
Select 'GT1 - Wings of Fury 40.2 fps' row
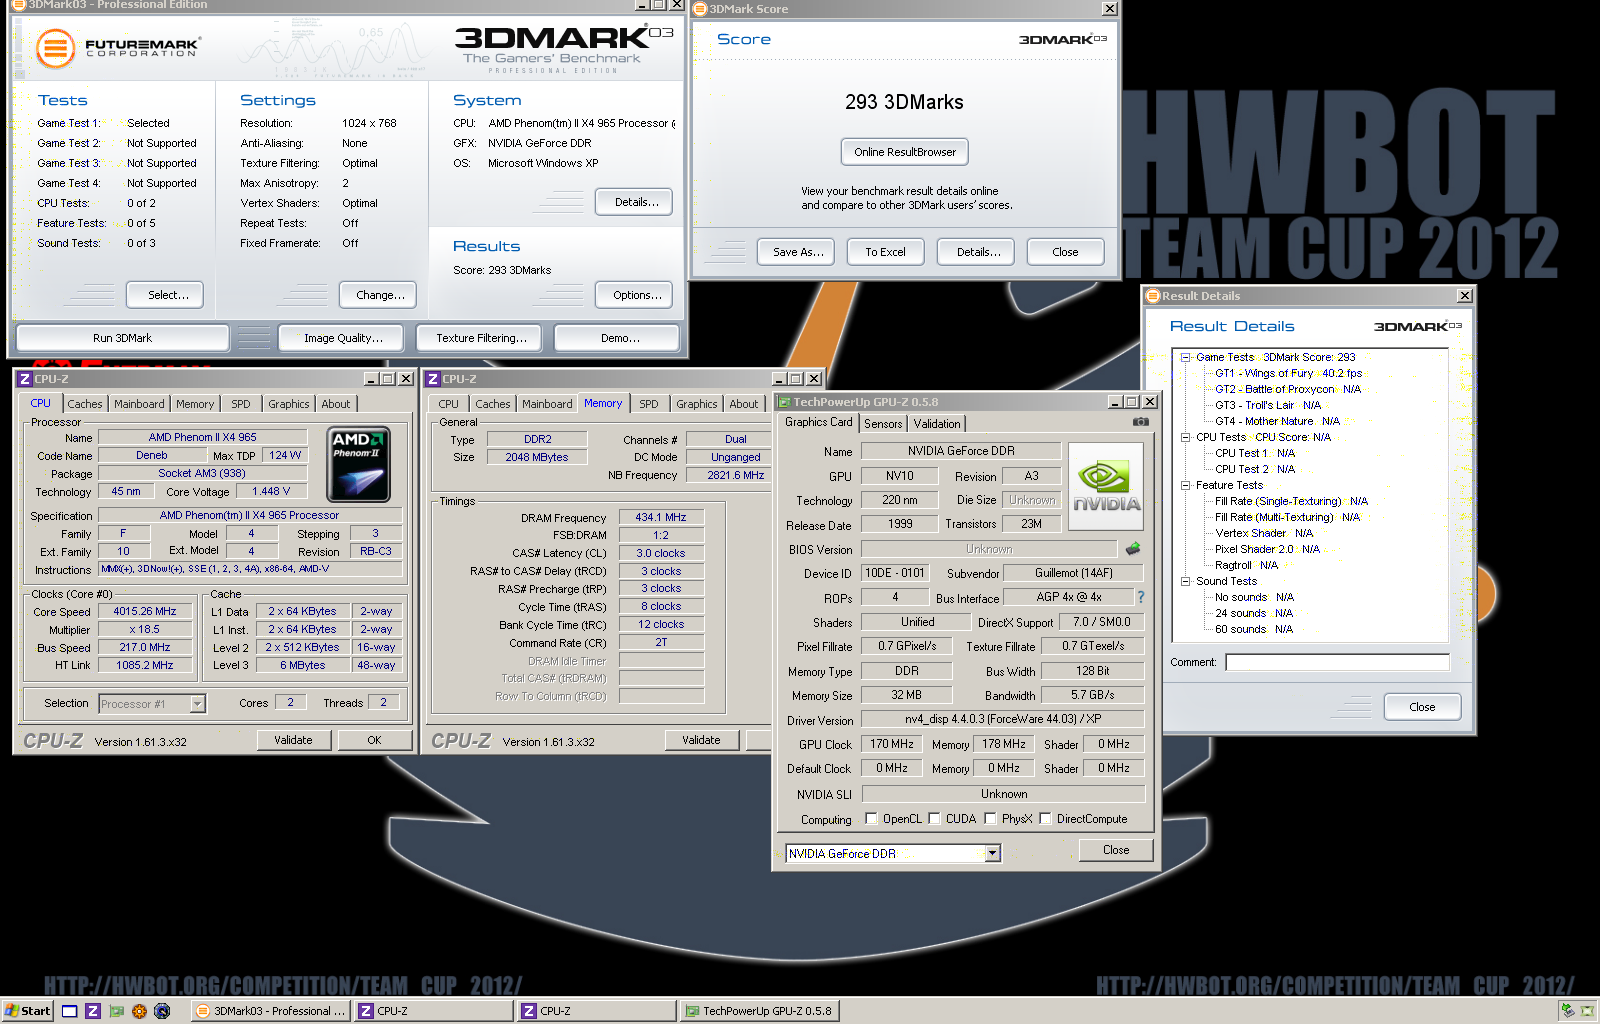[1288, 373]
